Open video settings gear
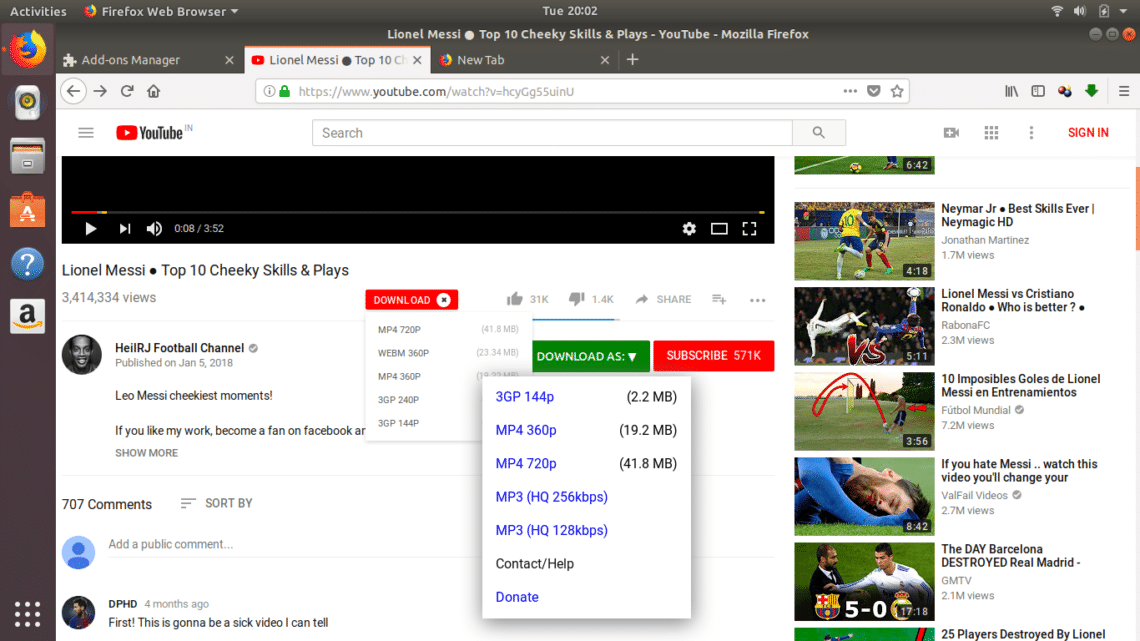The height and width of the screenshot is (641, 1140). 689,229
